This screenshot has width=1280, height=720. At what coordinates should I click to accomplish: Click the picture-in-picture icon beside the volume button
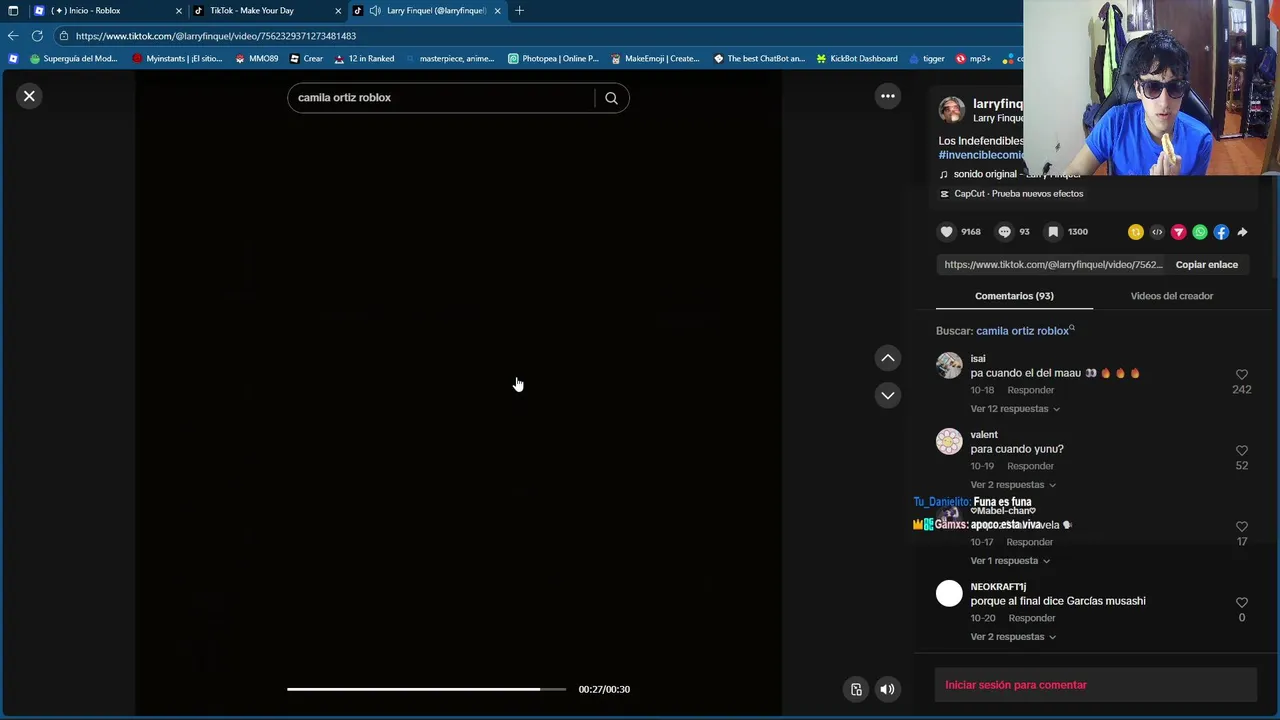pos(856,689)
